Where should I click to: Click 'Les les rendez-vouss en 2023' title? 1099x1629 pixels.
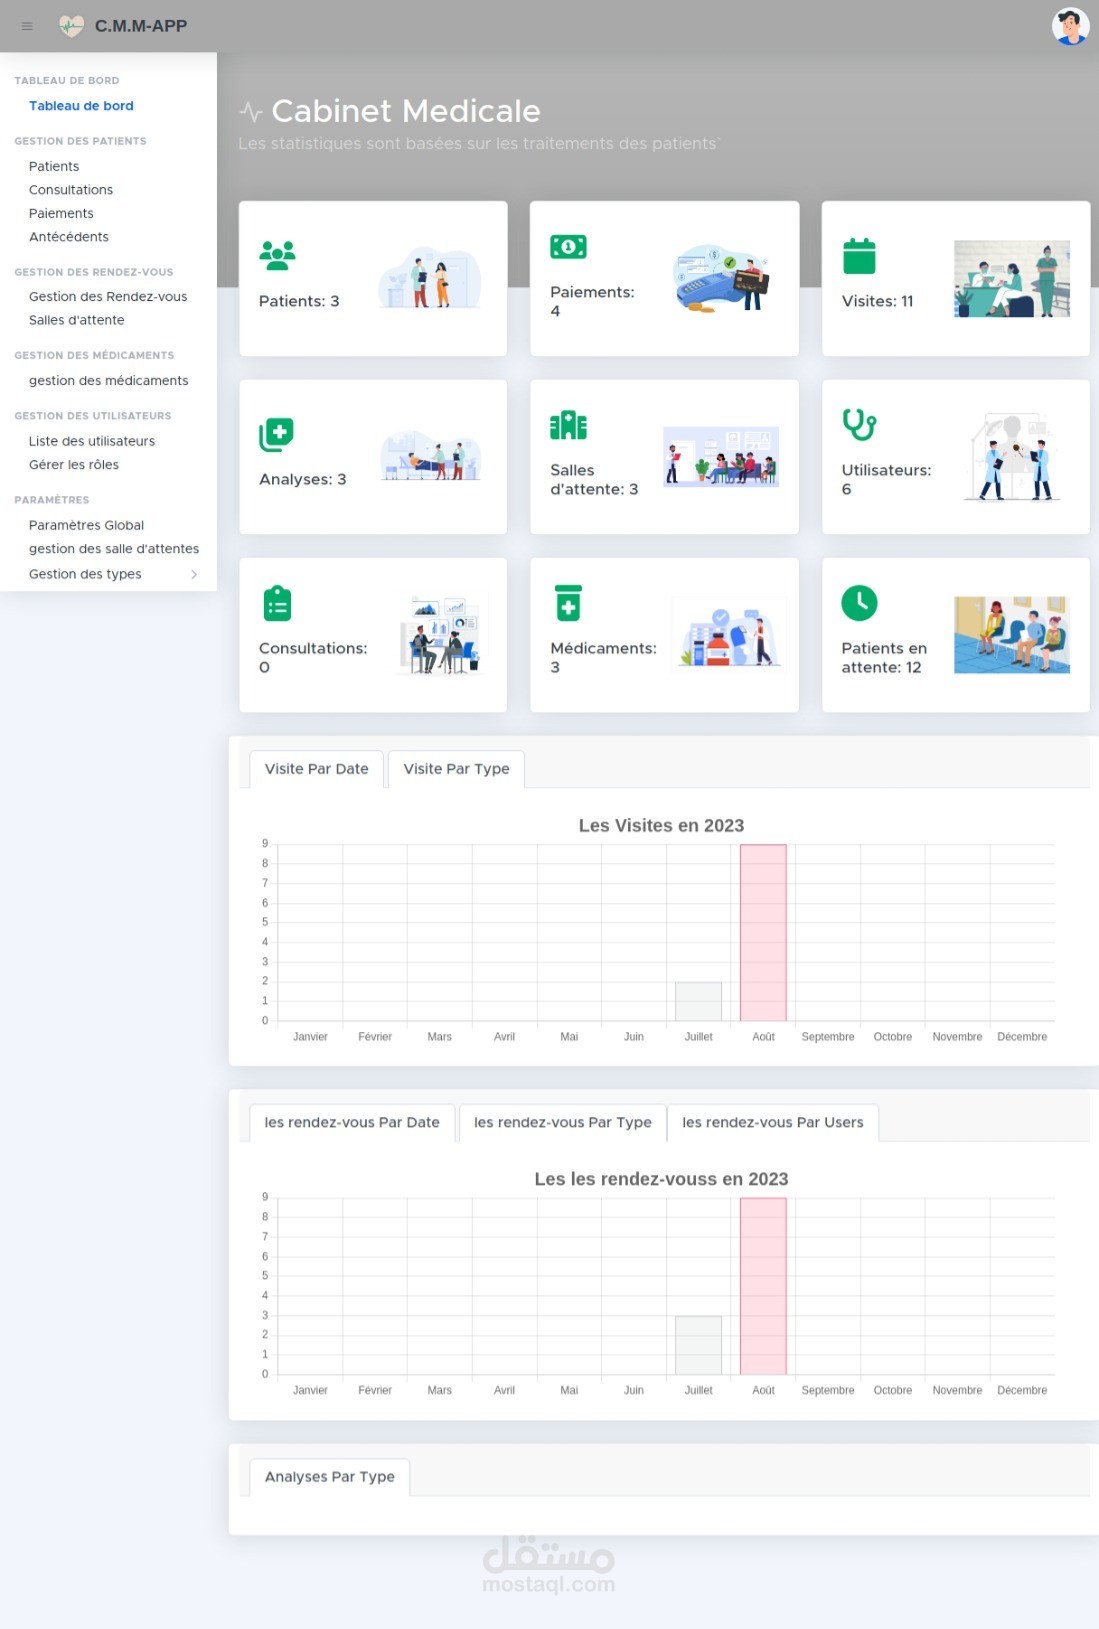pyautogui.click(x=661, y=1179)
